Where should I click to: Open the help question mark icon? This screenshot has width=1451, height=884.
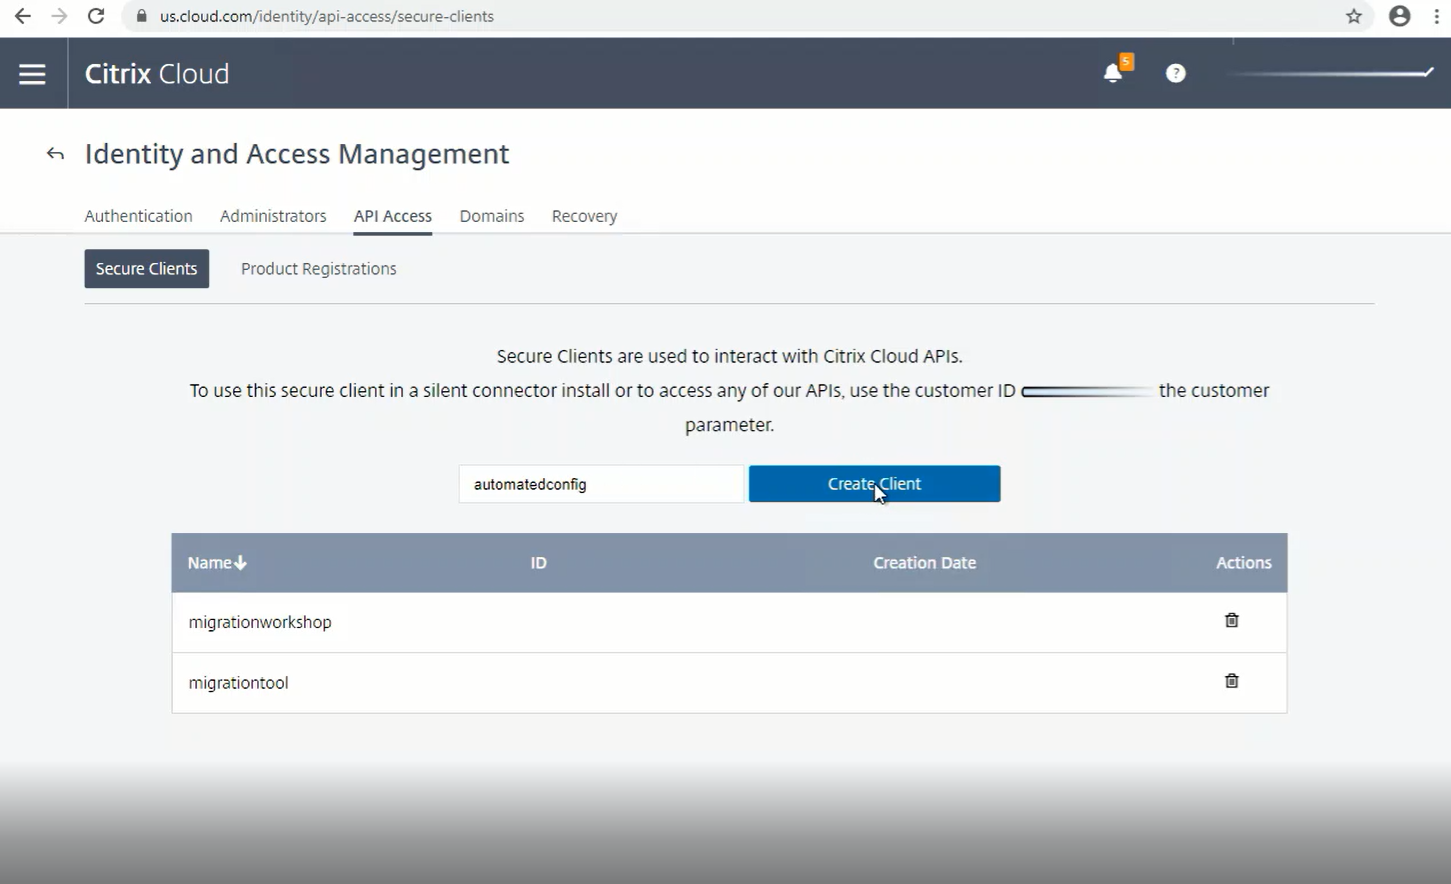[1176, 73]
